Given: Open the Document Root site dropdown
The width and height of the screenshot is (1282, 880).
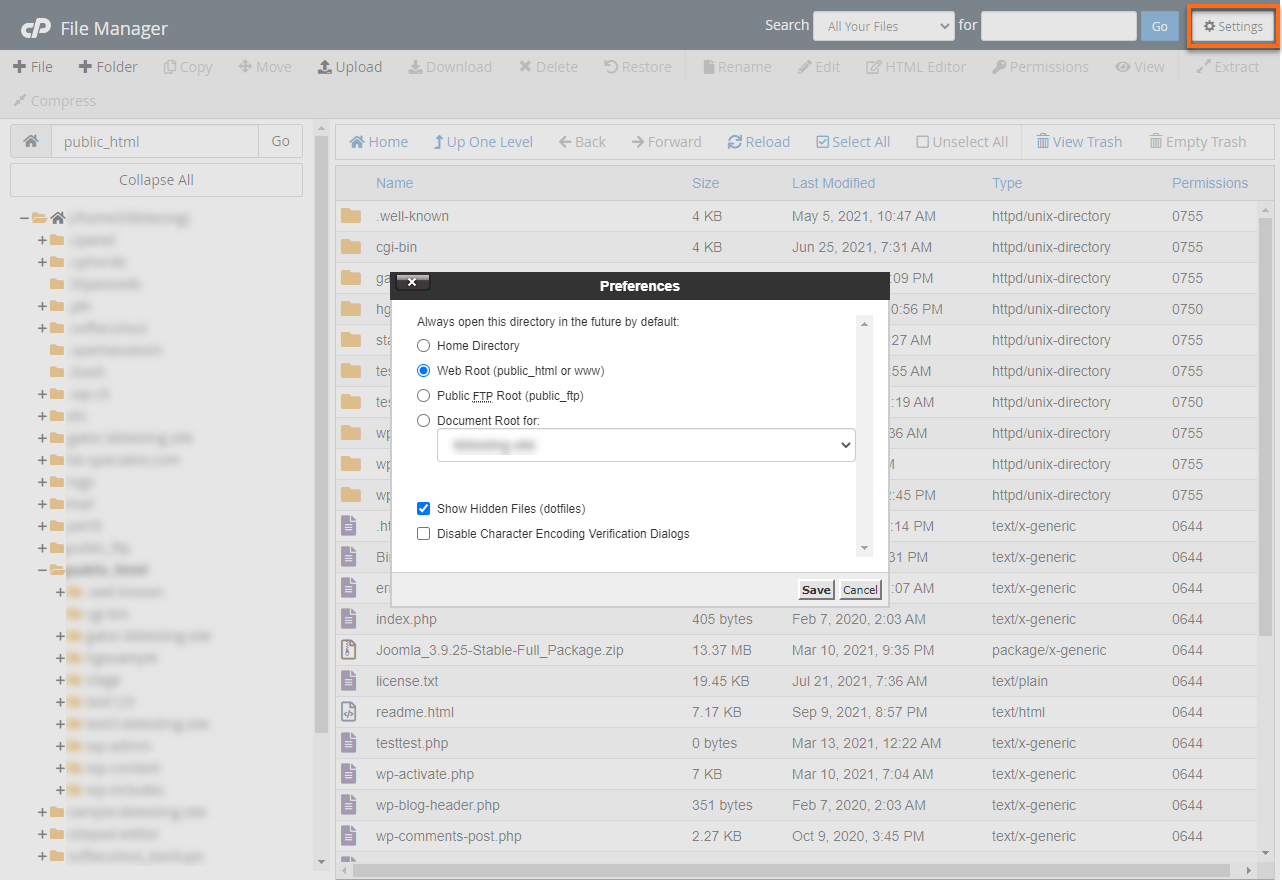Looking at the screenshot, I should (646, 444).
